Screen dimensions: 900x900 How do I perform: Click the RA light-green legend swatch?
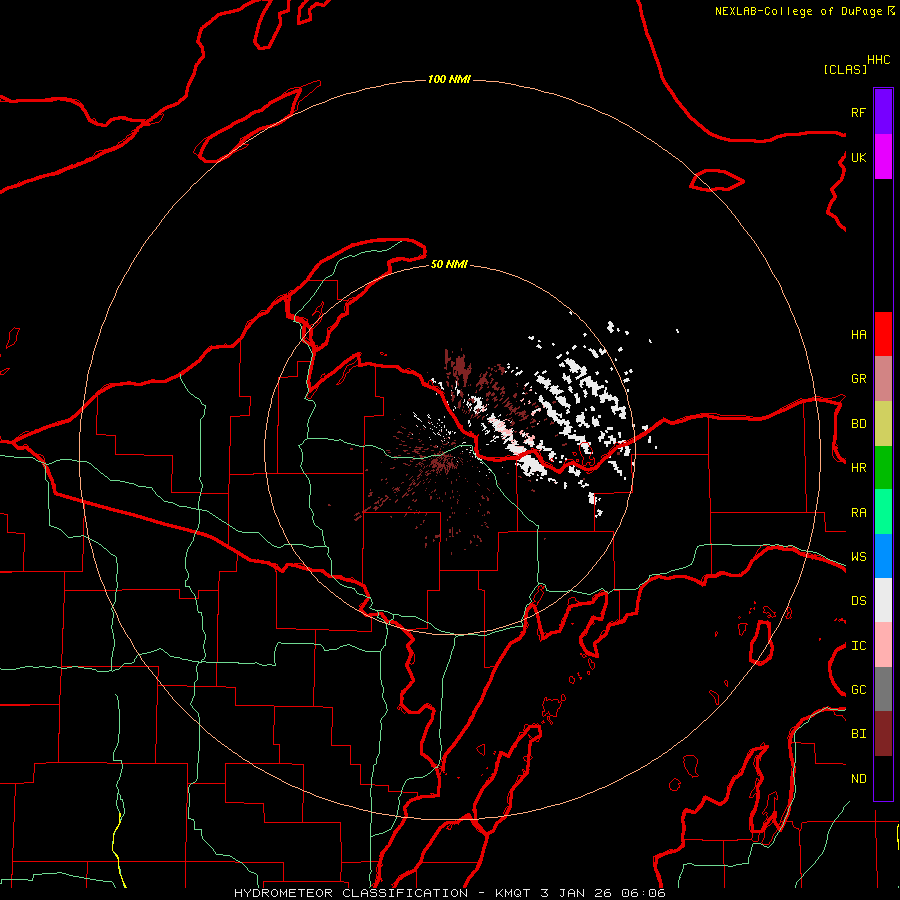coord(883,512)
